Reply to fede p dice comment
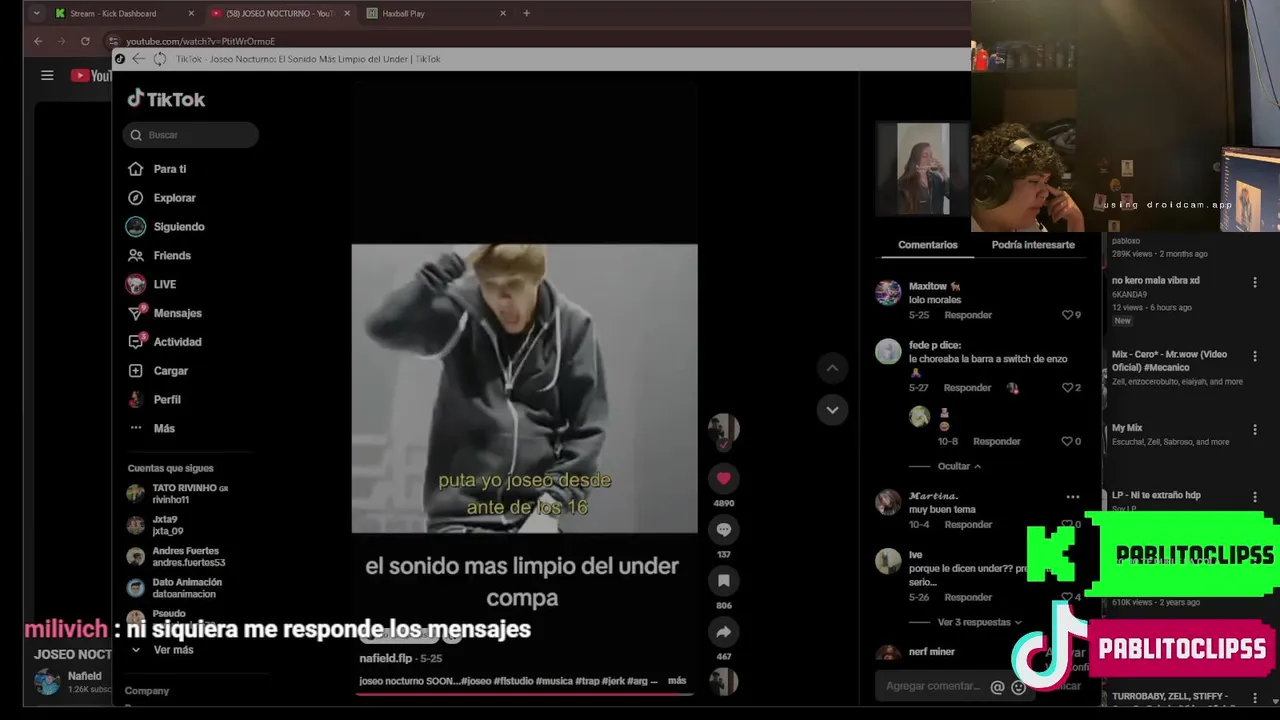Screen dimensions: 1280x720 coord(968,388)
